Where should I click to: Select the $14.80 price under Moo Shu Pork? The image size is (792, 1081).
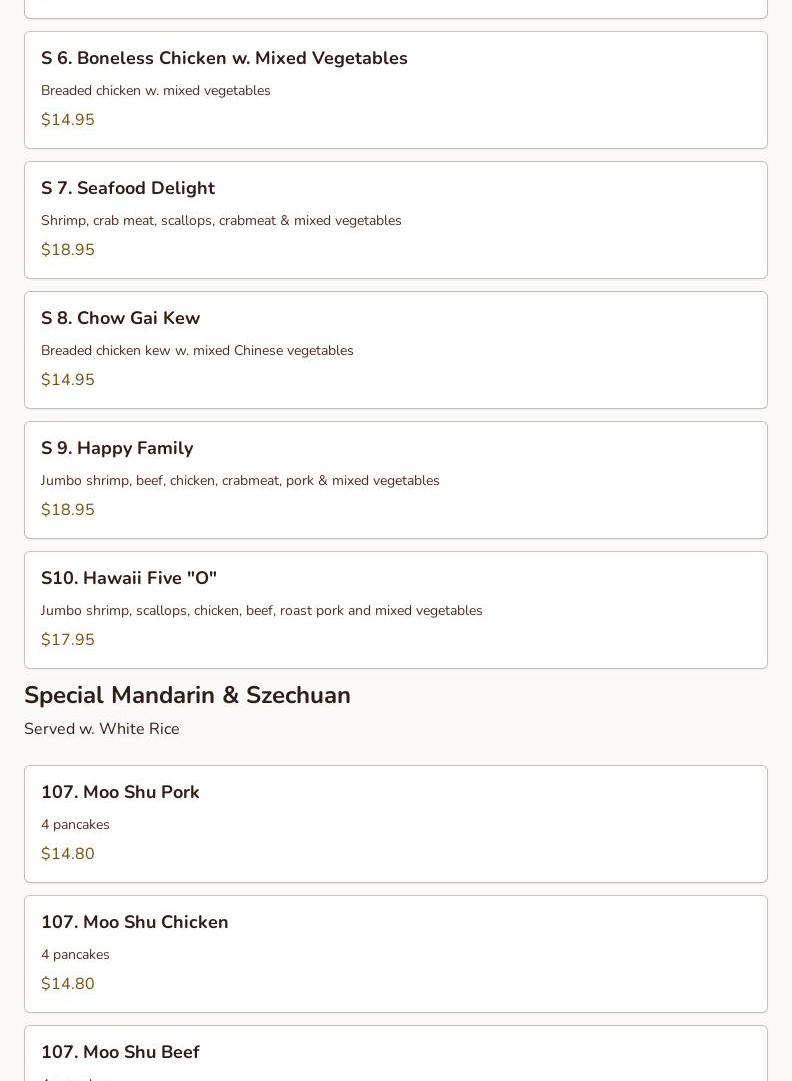[x=68, y=854]
